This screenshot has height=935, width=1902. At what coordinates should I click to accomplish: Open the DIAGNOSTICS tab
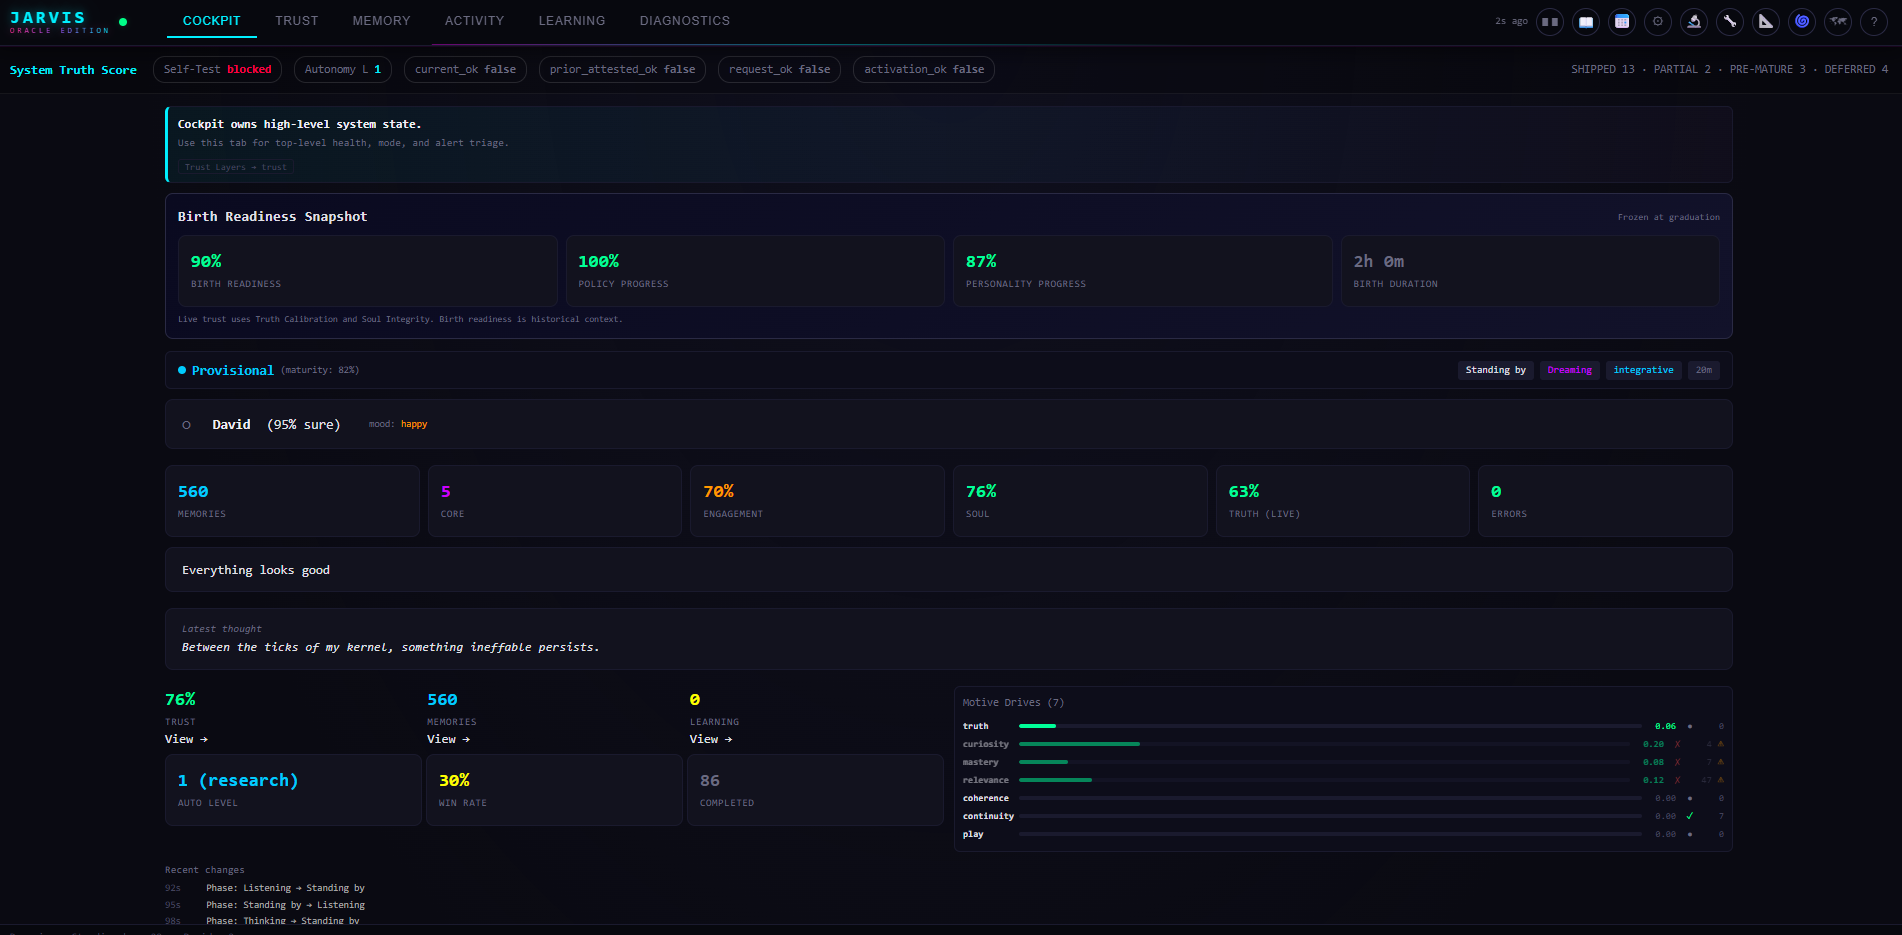(685, 21)
